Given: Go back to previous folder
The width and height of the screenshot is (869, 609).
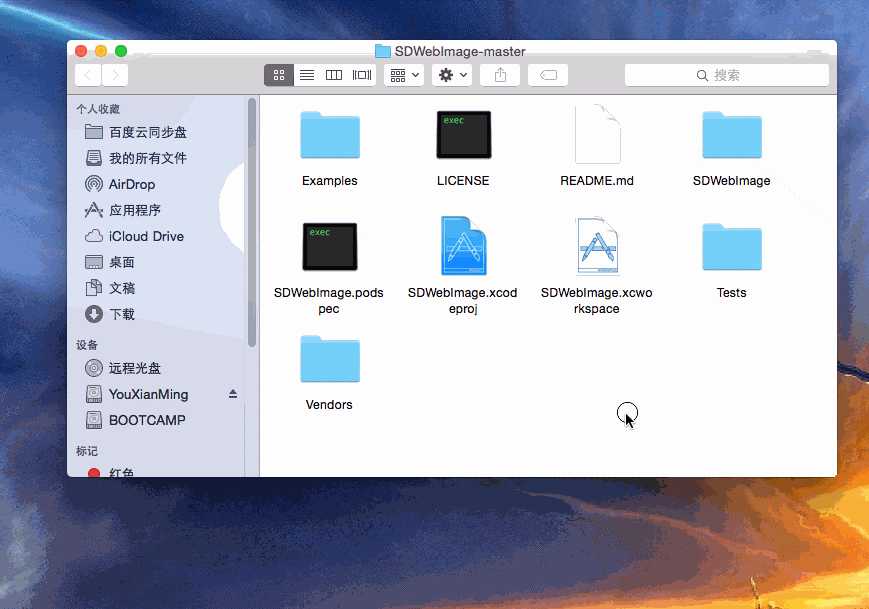Looking at the screenshot, I should pos(88,75).
